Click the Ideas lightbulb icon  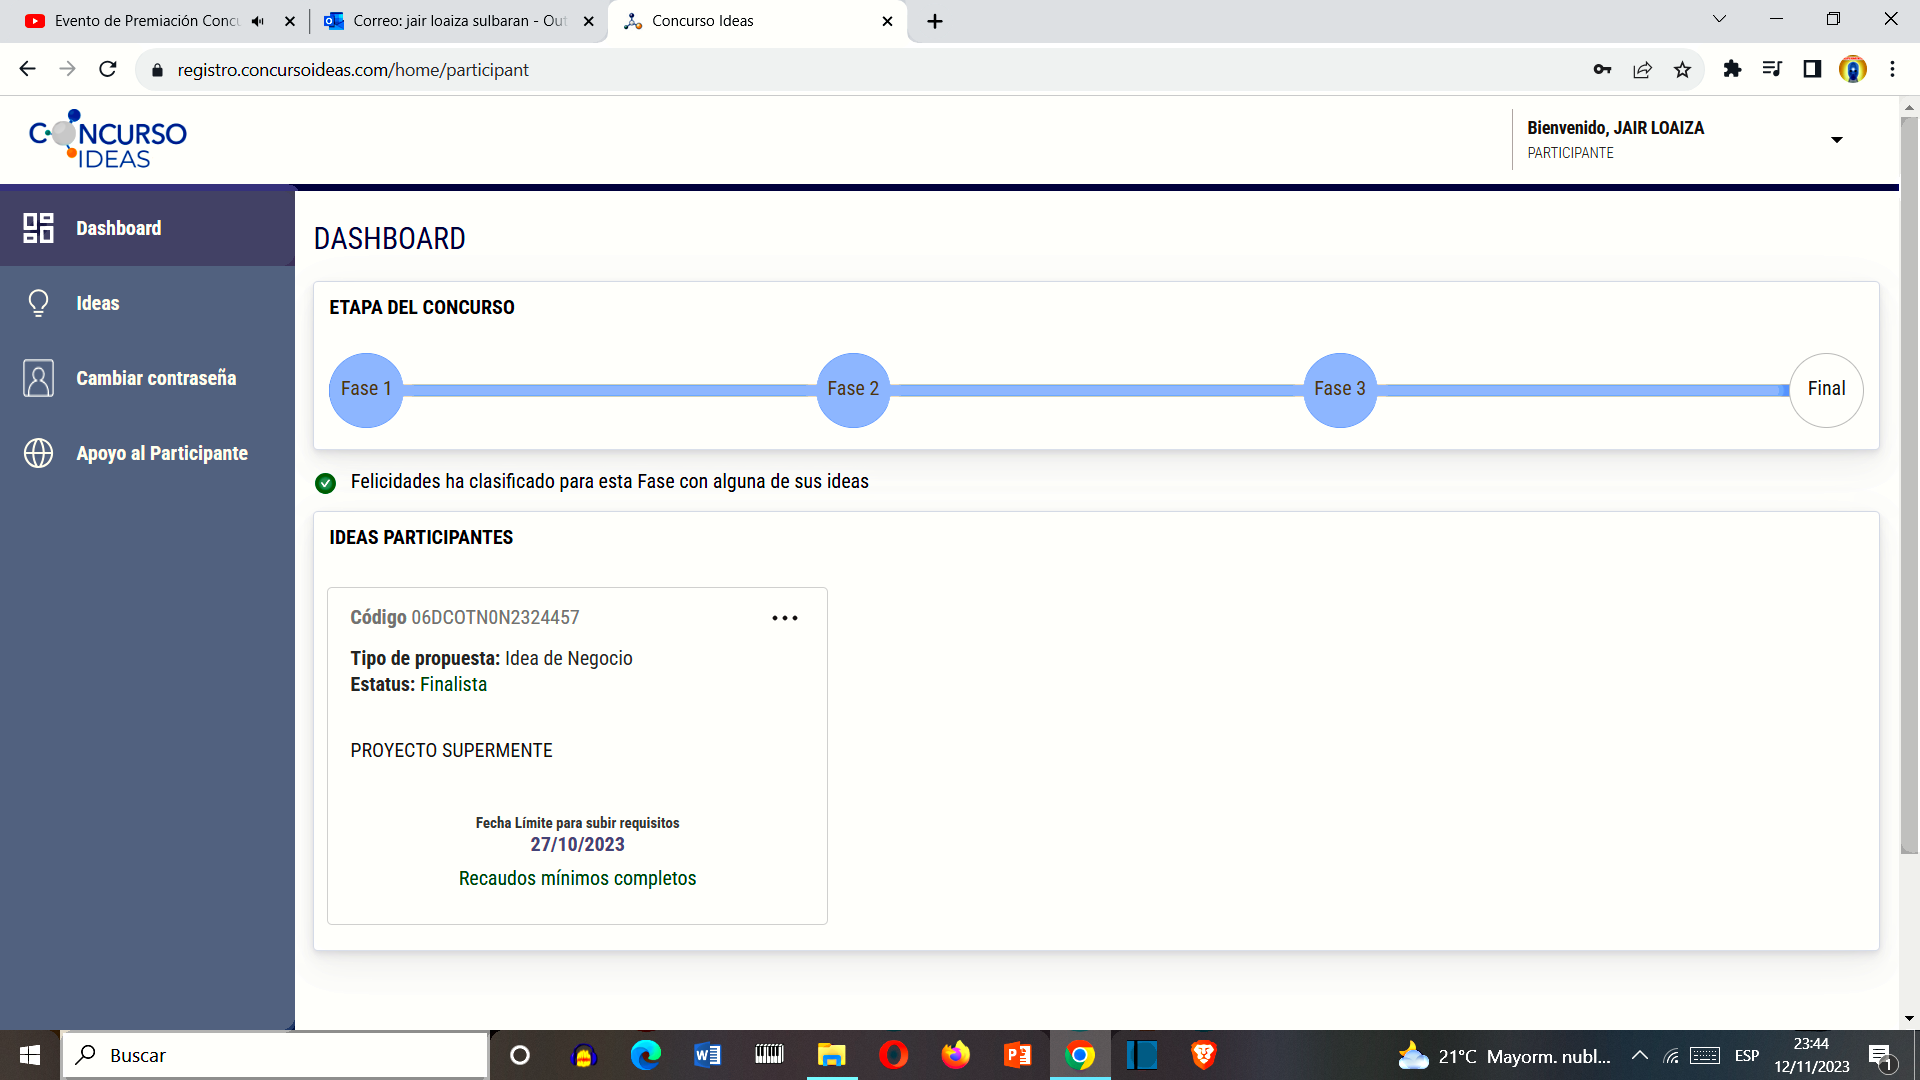tap(38, 303)
